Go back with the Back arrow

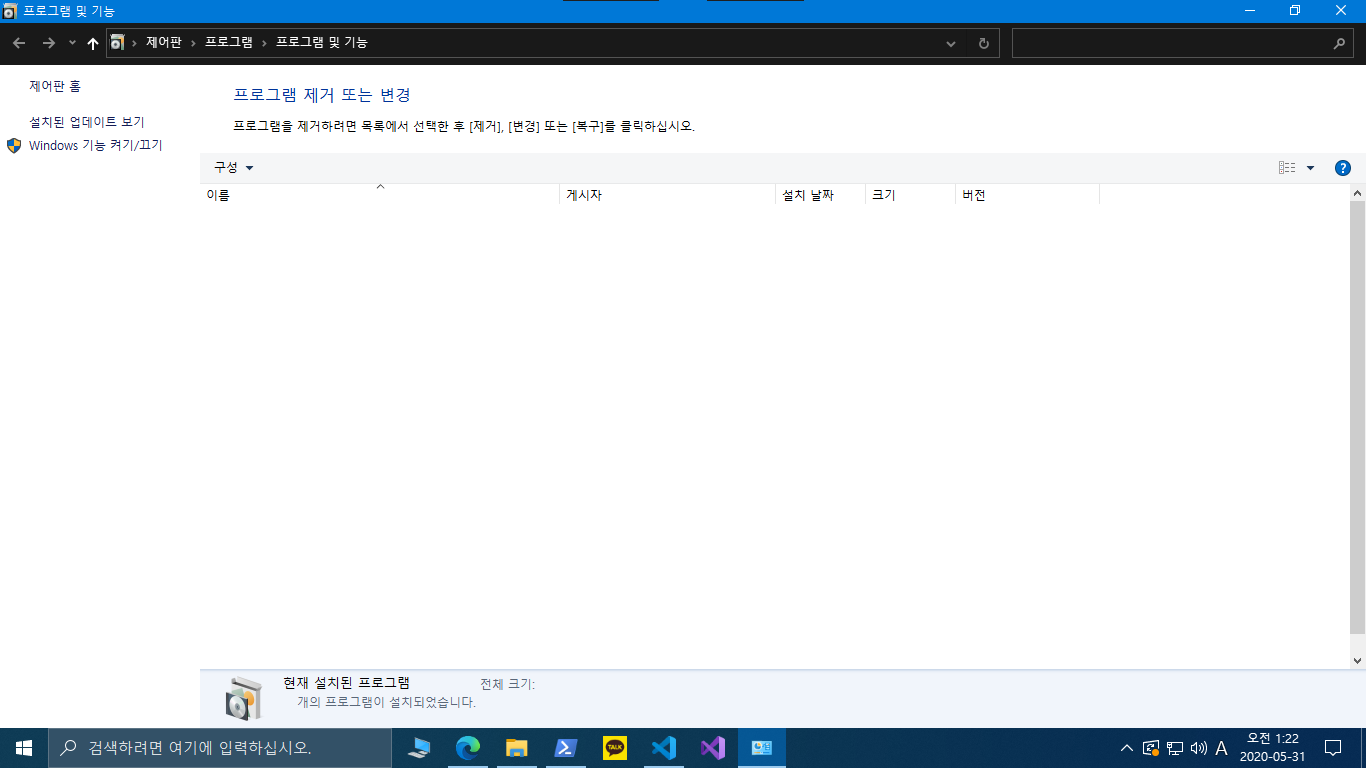[19, 43]
